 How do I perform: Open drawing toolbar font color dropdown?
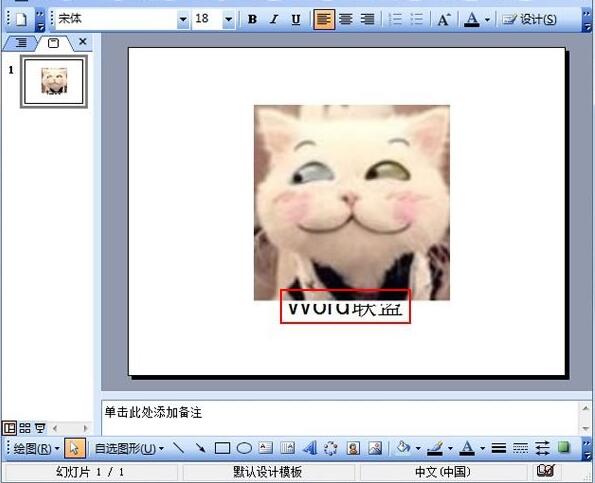click(482, 449)
